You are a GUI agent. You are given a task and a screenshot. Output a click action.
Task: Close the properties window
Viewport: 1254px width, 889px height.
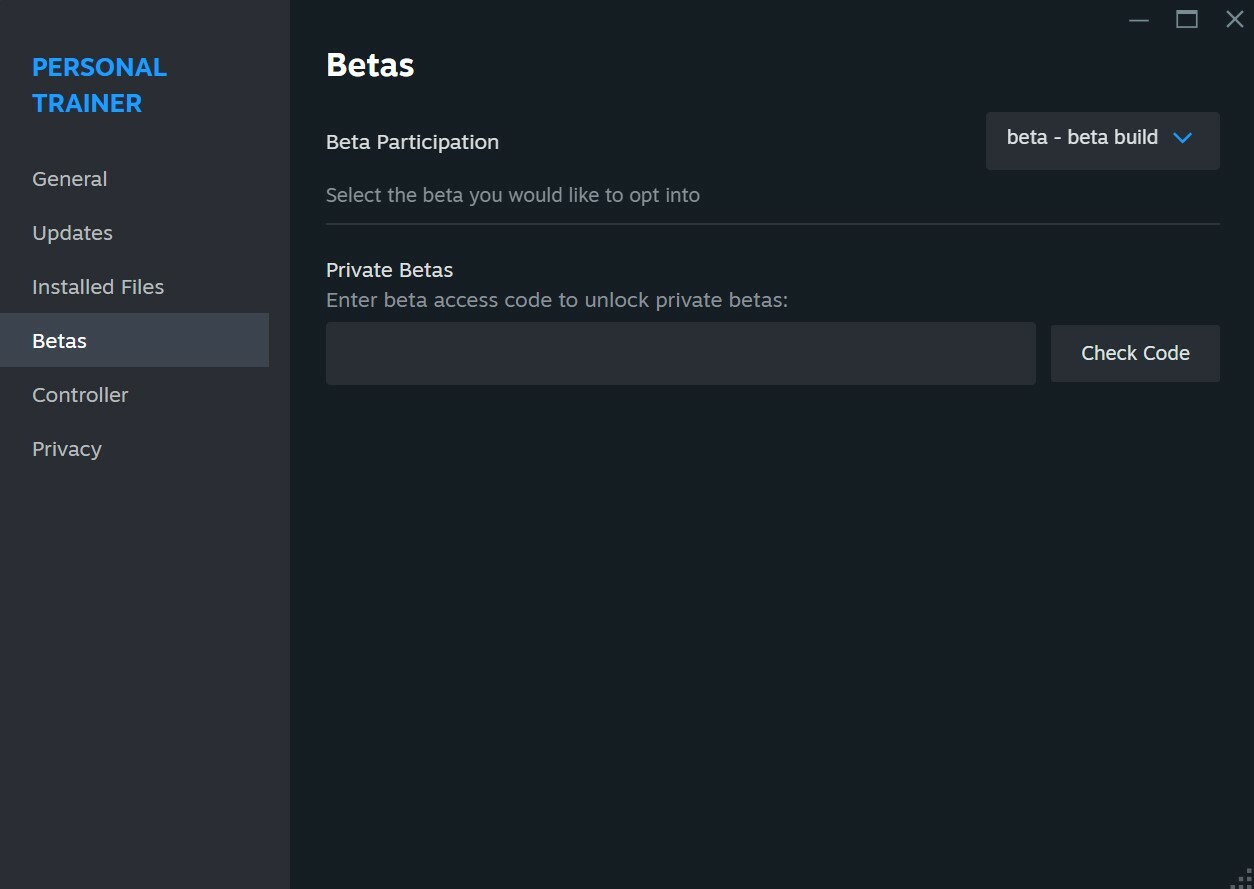tap(1235, 19)
